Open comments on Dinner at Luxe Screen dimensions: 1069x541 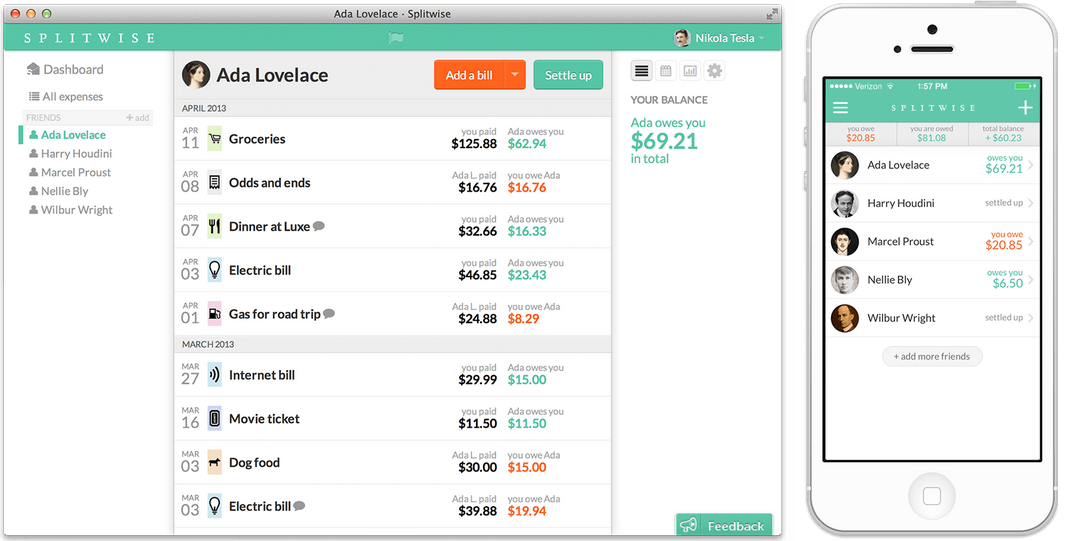click(318, 226)
